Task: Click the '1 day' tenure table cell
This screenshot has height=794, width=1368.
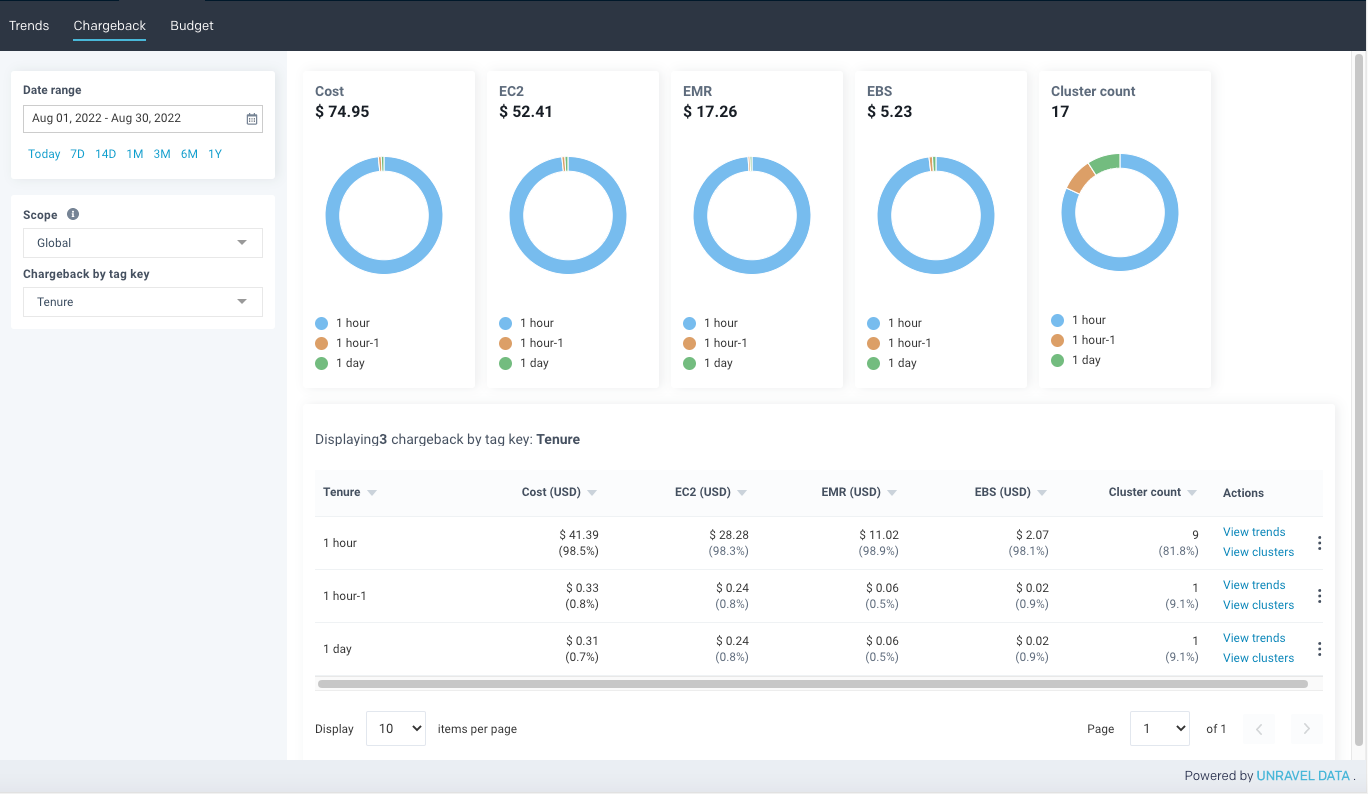Action: [338, 649]
